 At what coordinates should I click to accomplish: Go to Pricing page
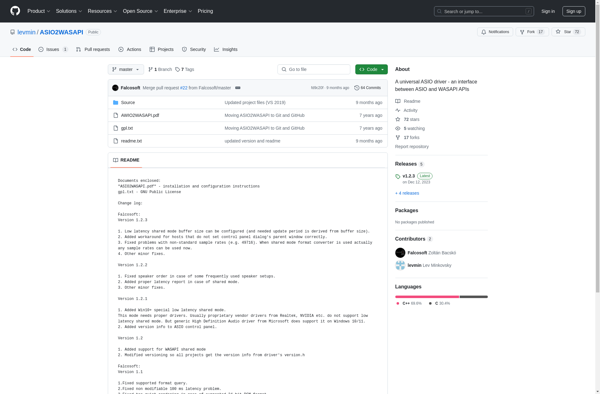(x=205, y=11)
